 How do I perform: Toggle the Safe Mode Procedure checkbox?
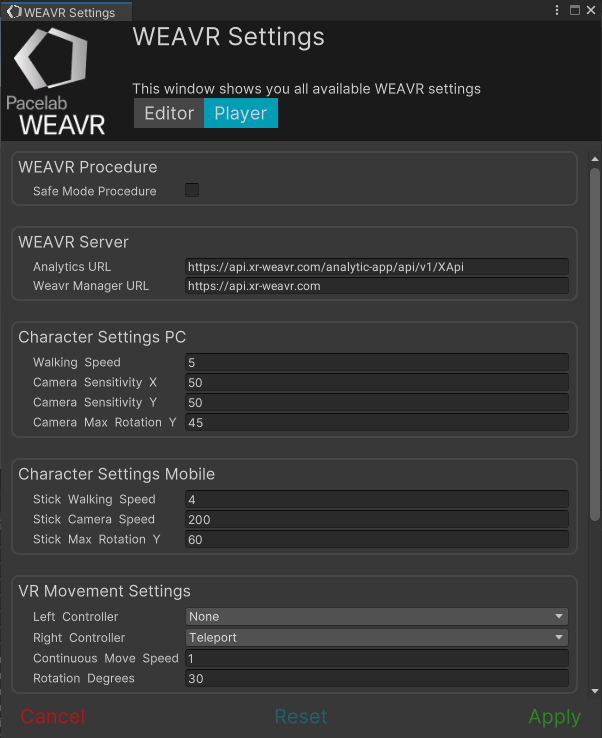pos(192,190)
